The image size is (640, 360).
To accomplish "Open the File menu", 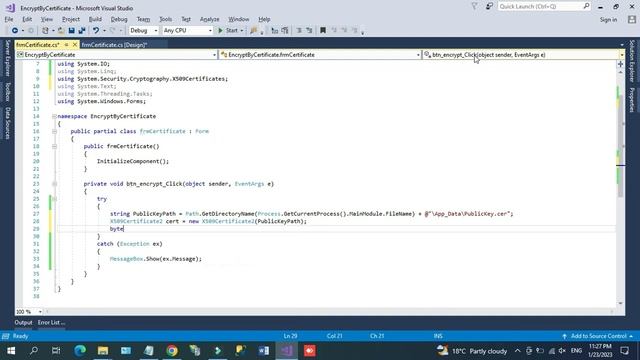I will (9, 19).
